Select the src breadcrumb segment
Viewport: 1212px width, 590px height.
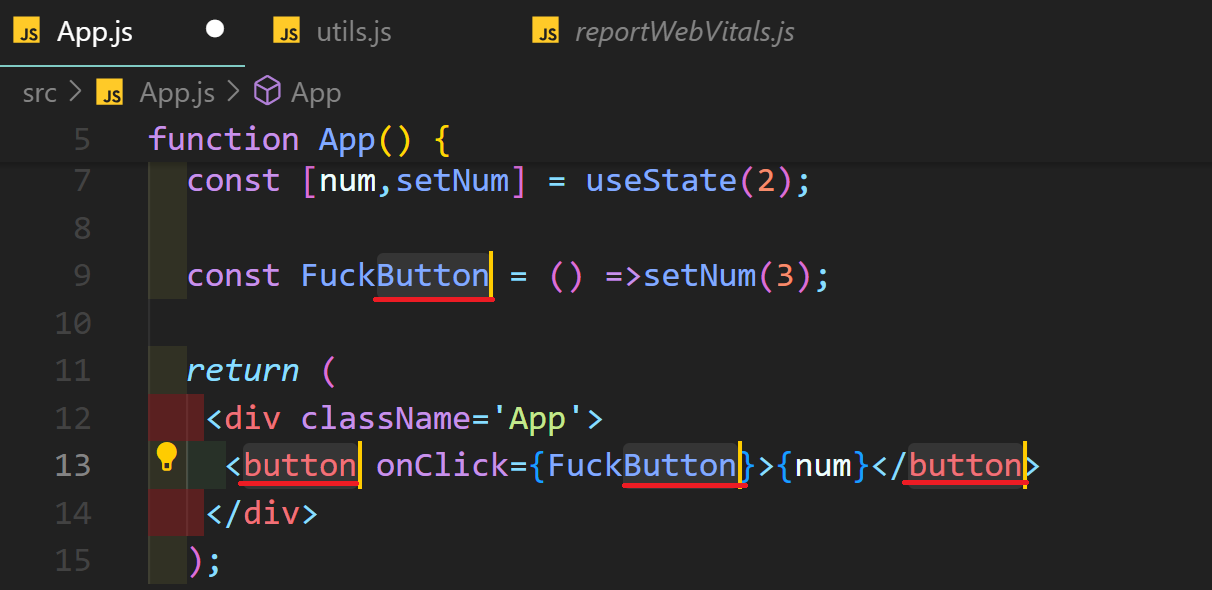click(40, 93)
